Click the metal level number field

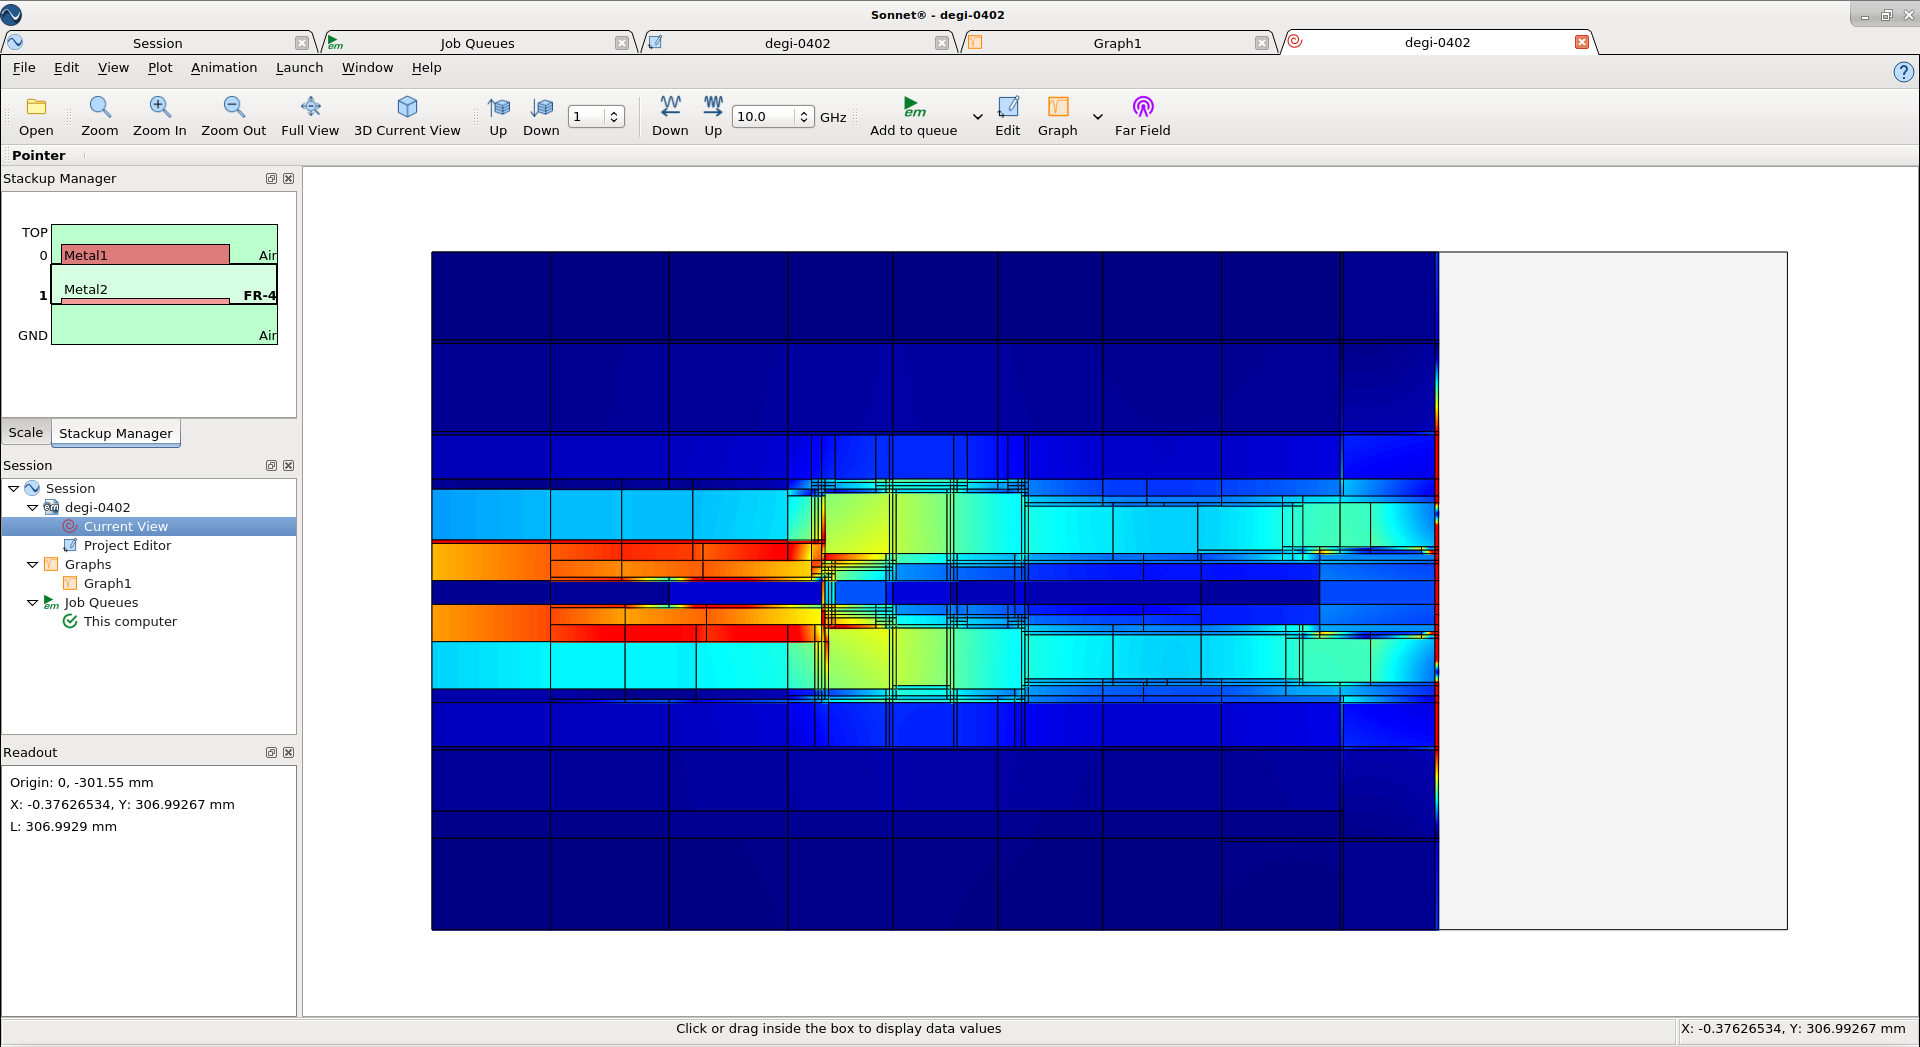[x=587, y=117]
